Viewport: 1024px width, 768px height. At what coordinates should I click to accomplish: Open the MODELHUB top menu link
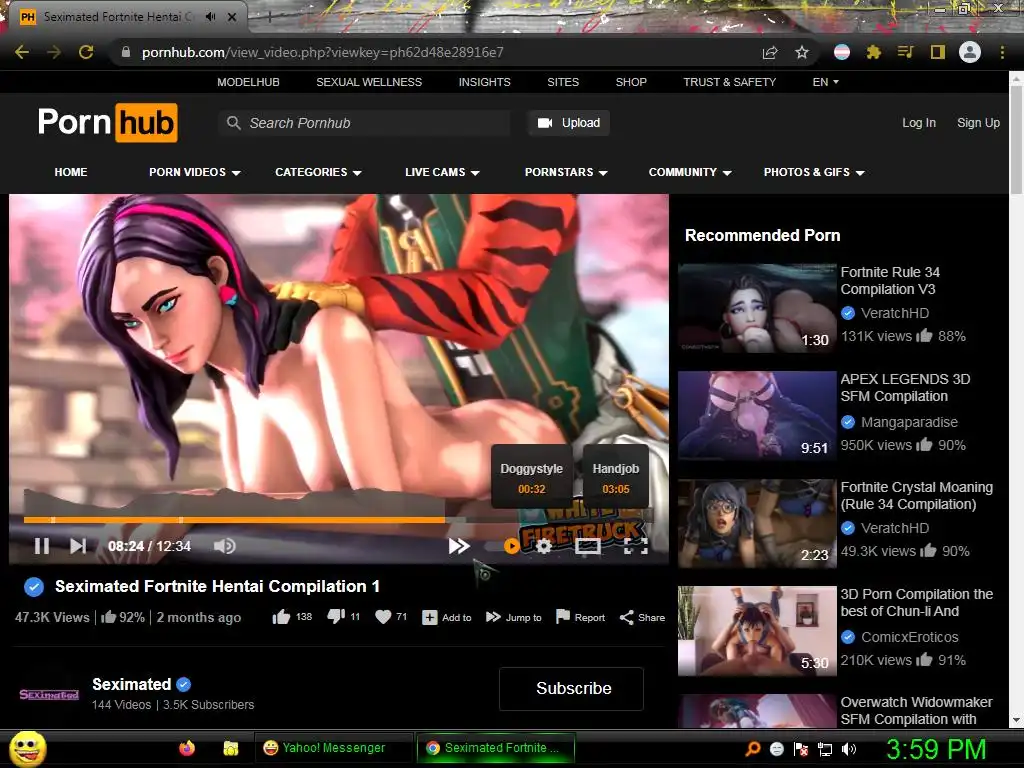tap(248, 82)
